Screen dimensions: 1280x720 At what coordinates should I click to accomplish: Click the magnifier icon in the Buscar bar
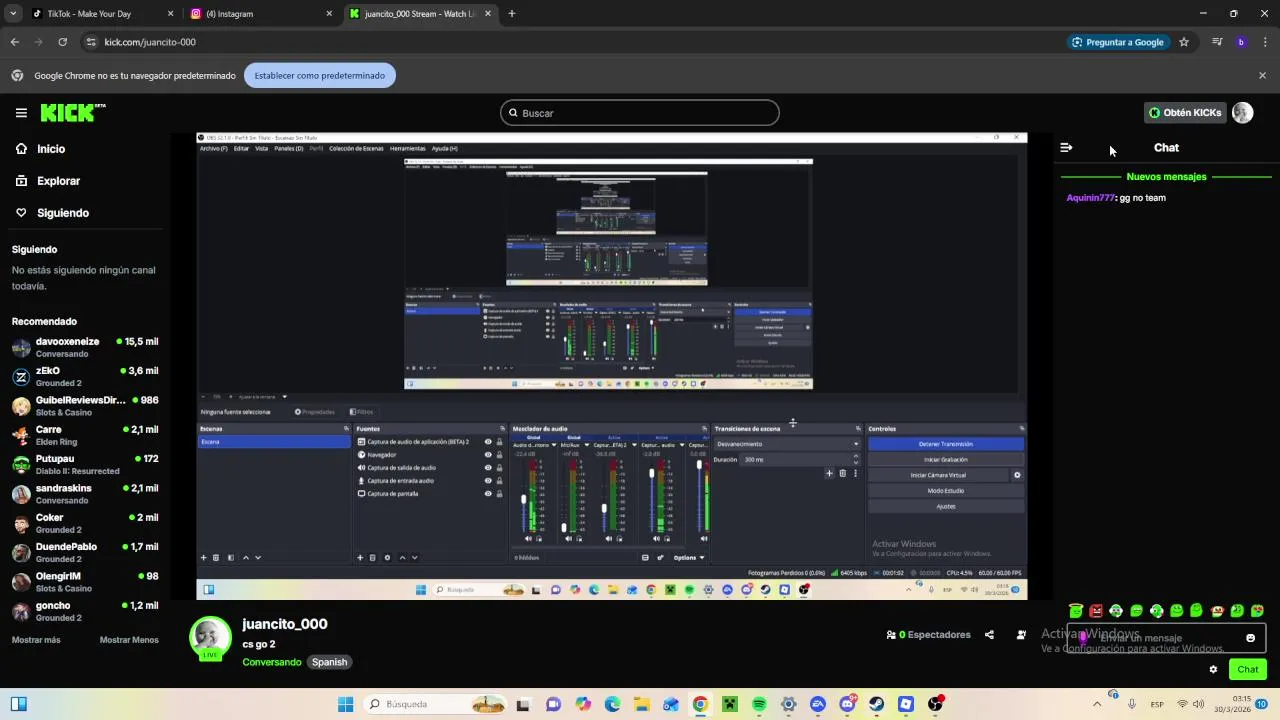tap(513, 113)
